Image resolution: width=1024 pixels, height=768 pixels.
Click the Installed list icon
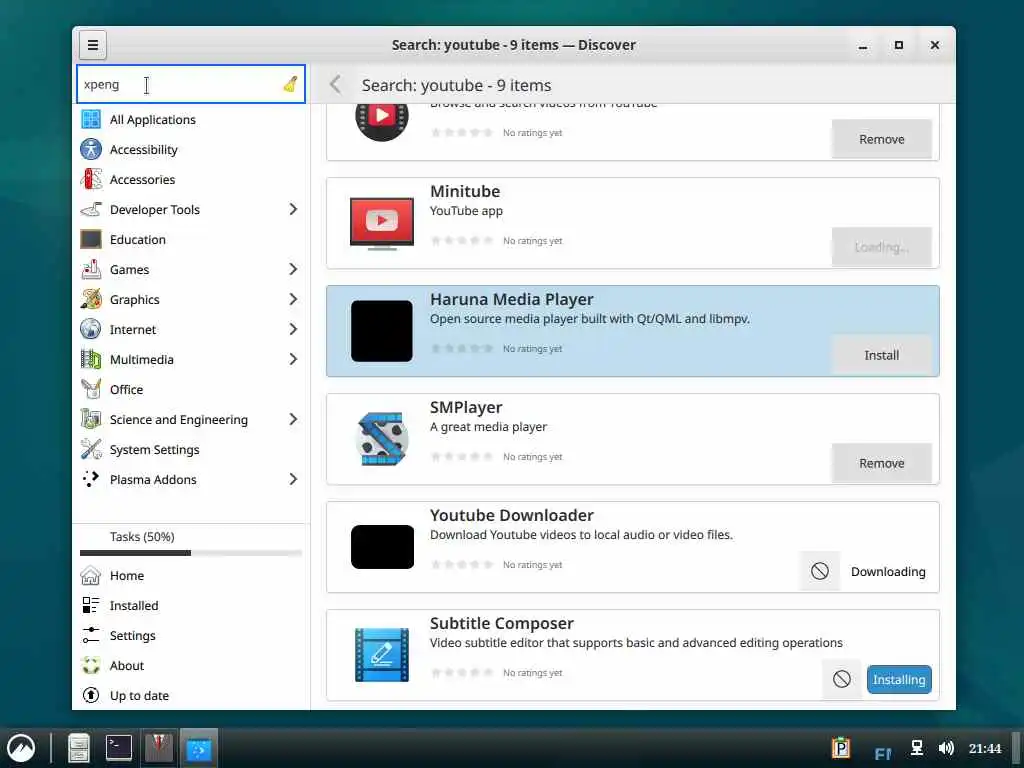click(91, 605)
